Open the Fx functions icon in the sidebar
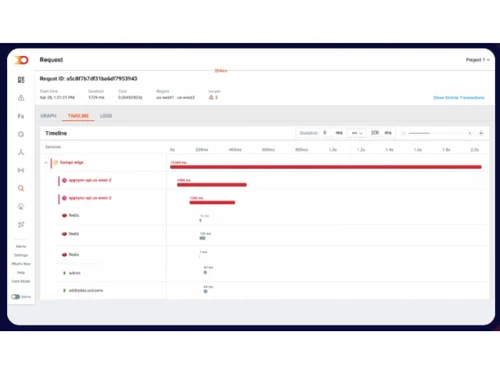The image size is (500, 375). (x=21, y=116)
